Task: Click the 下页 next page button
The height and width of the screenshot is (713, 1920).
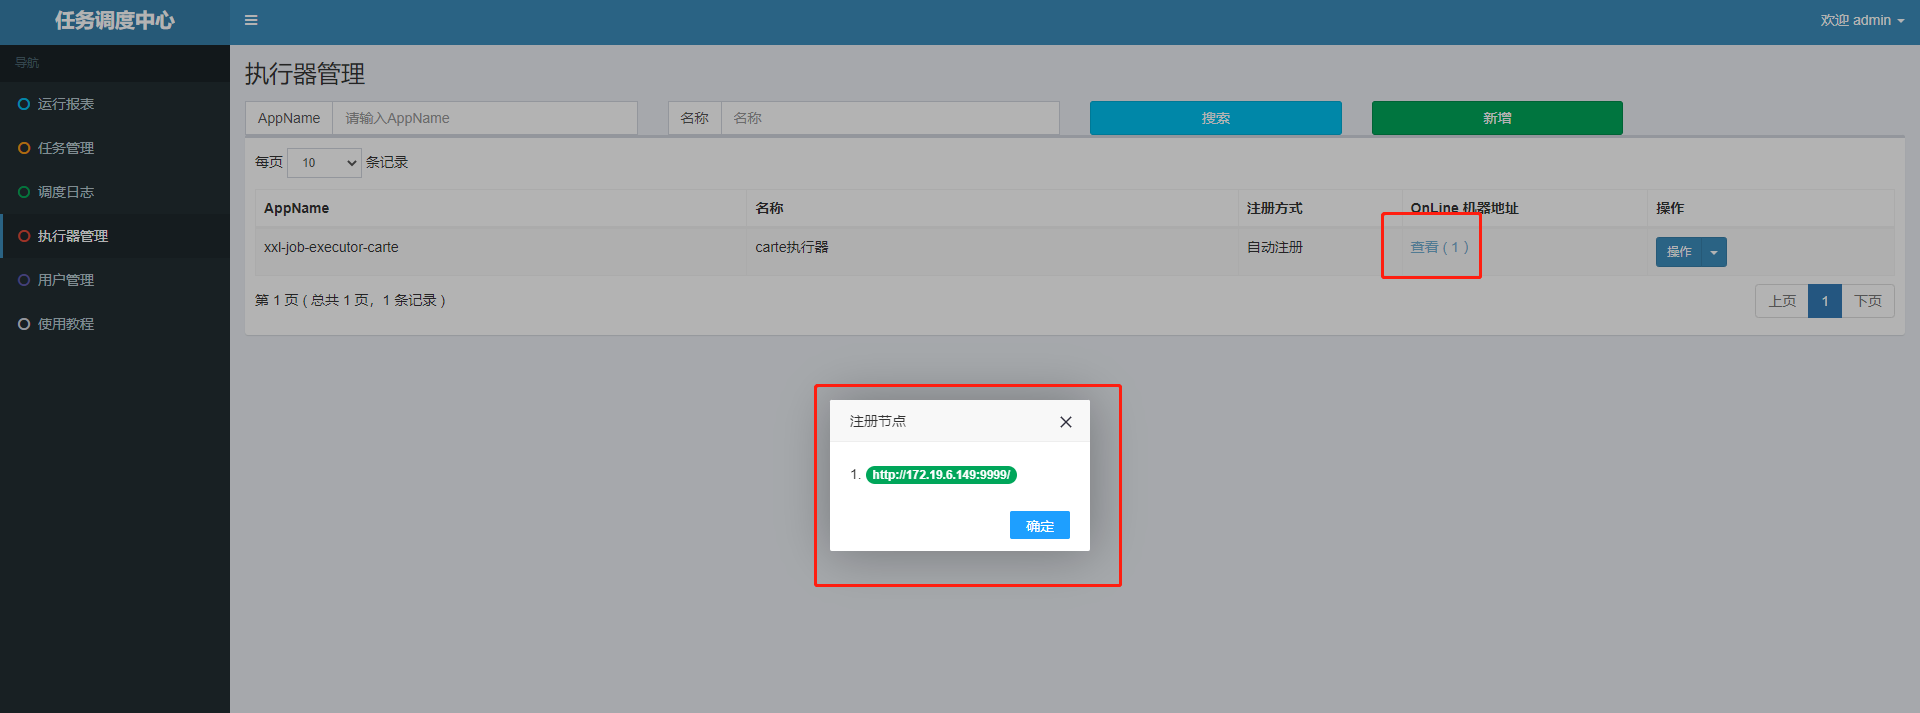Action: (1868, 301)
